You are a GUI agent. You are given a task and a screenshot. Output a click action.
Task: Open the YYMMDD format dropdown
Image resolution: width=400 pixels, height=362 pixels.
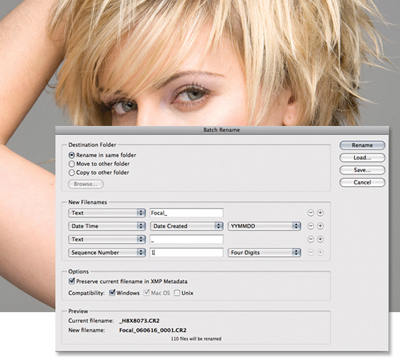point(264,226)
